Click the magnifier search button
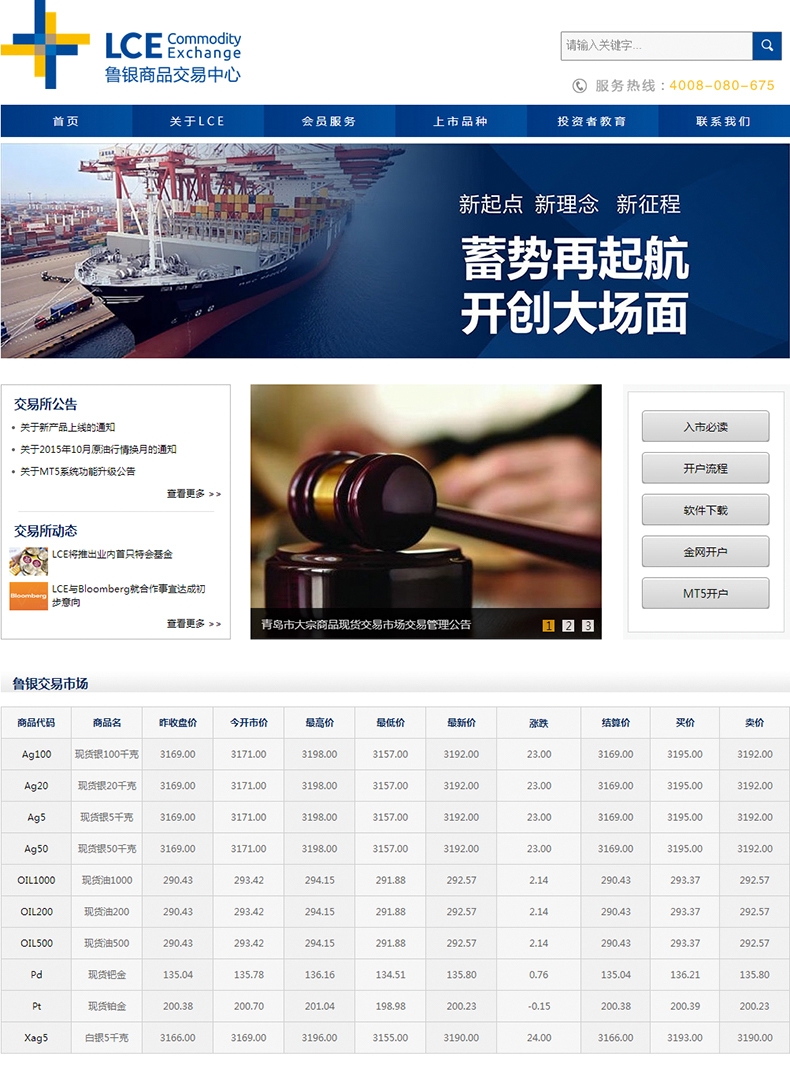The height and width of the screenshot is (1065, 790). point(767,46)
